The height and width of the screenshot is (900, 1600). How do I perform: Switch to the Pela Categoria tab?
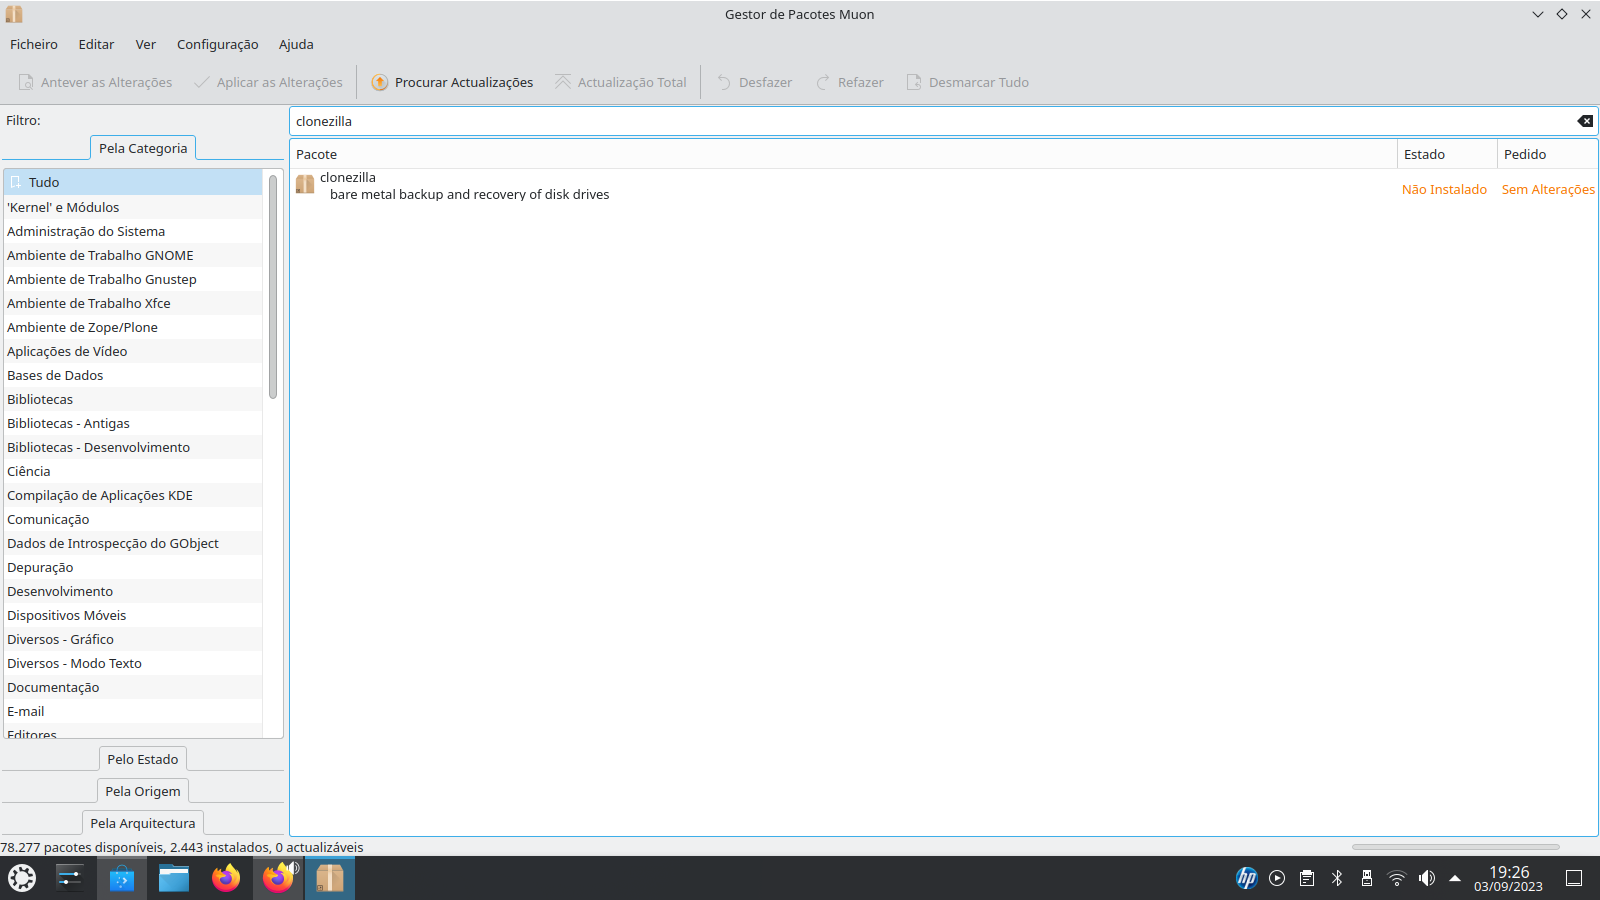click(143, 148)
